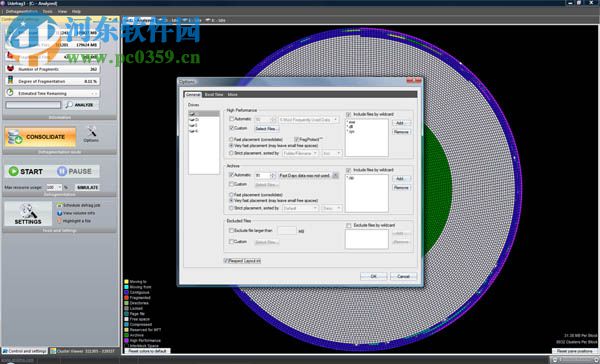Select Archive Strict placement radio
This screenshot has width=600, height=364.
pyautogui.click(x=231, y=208)
